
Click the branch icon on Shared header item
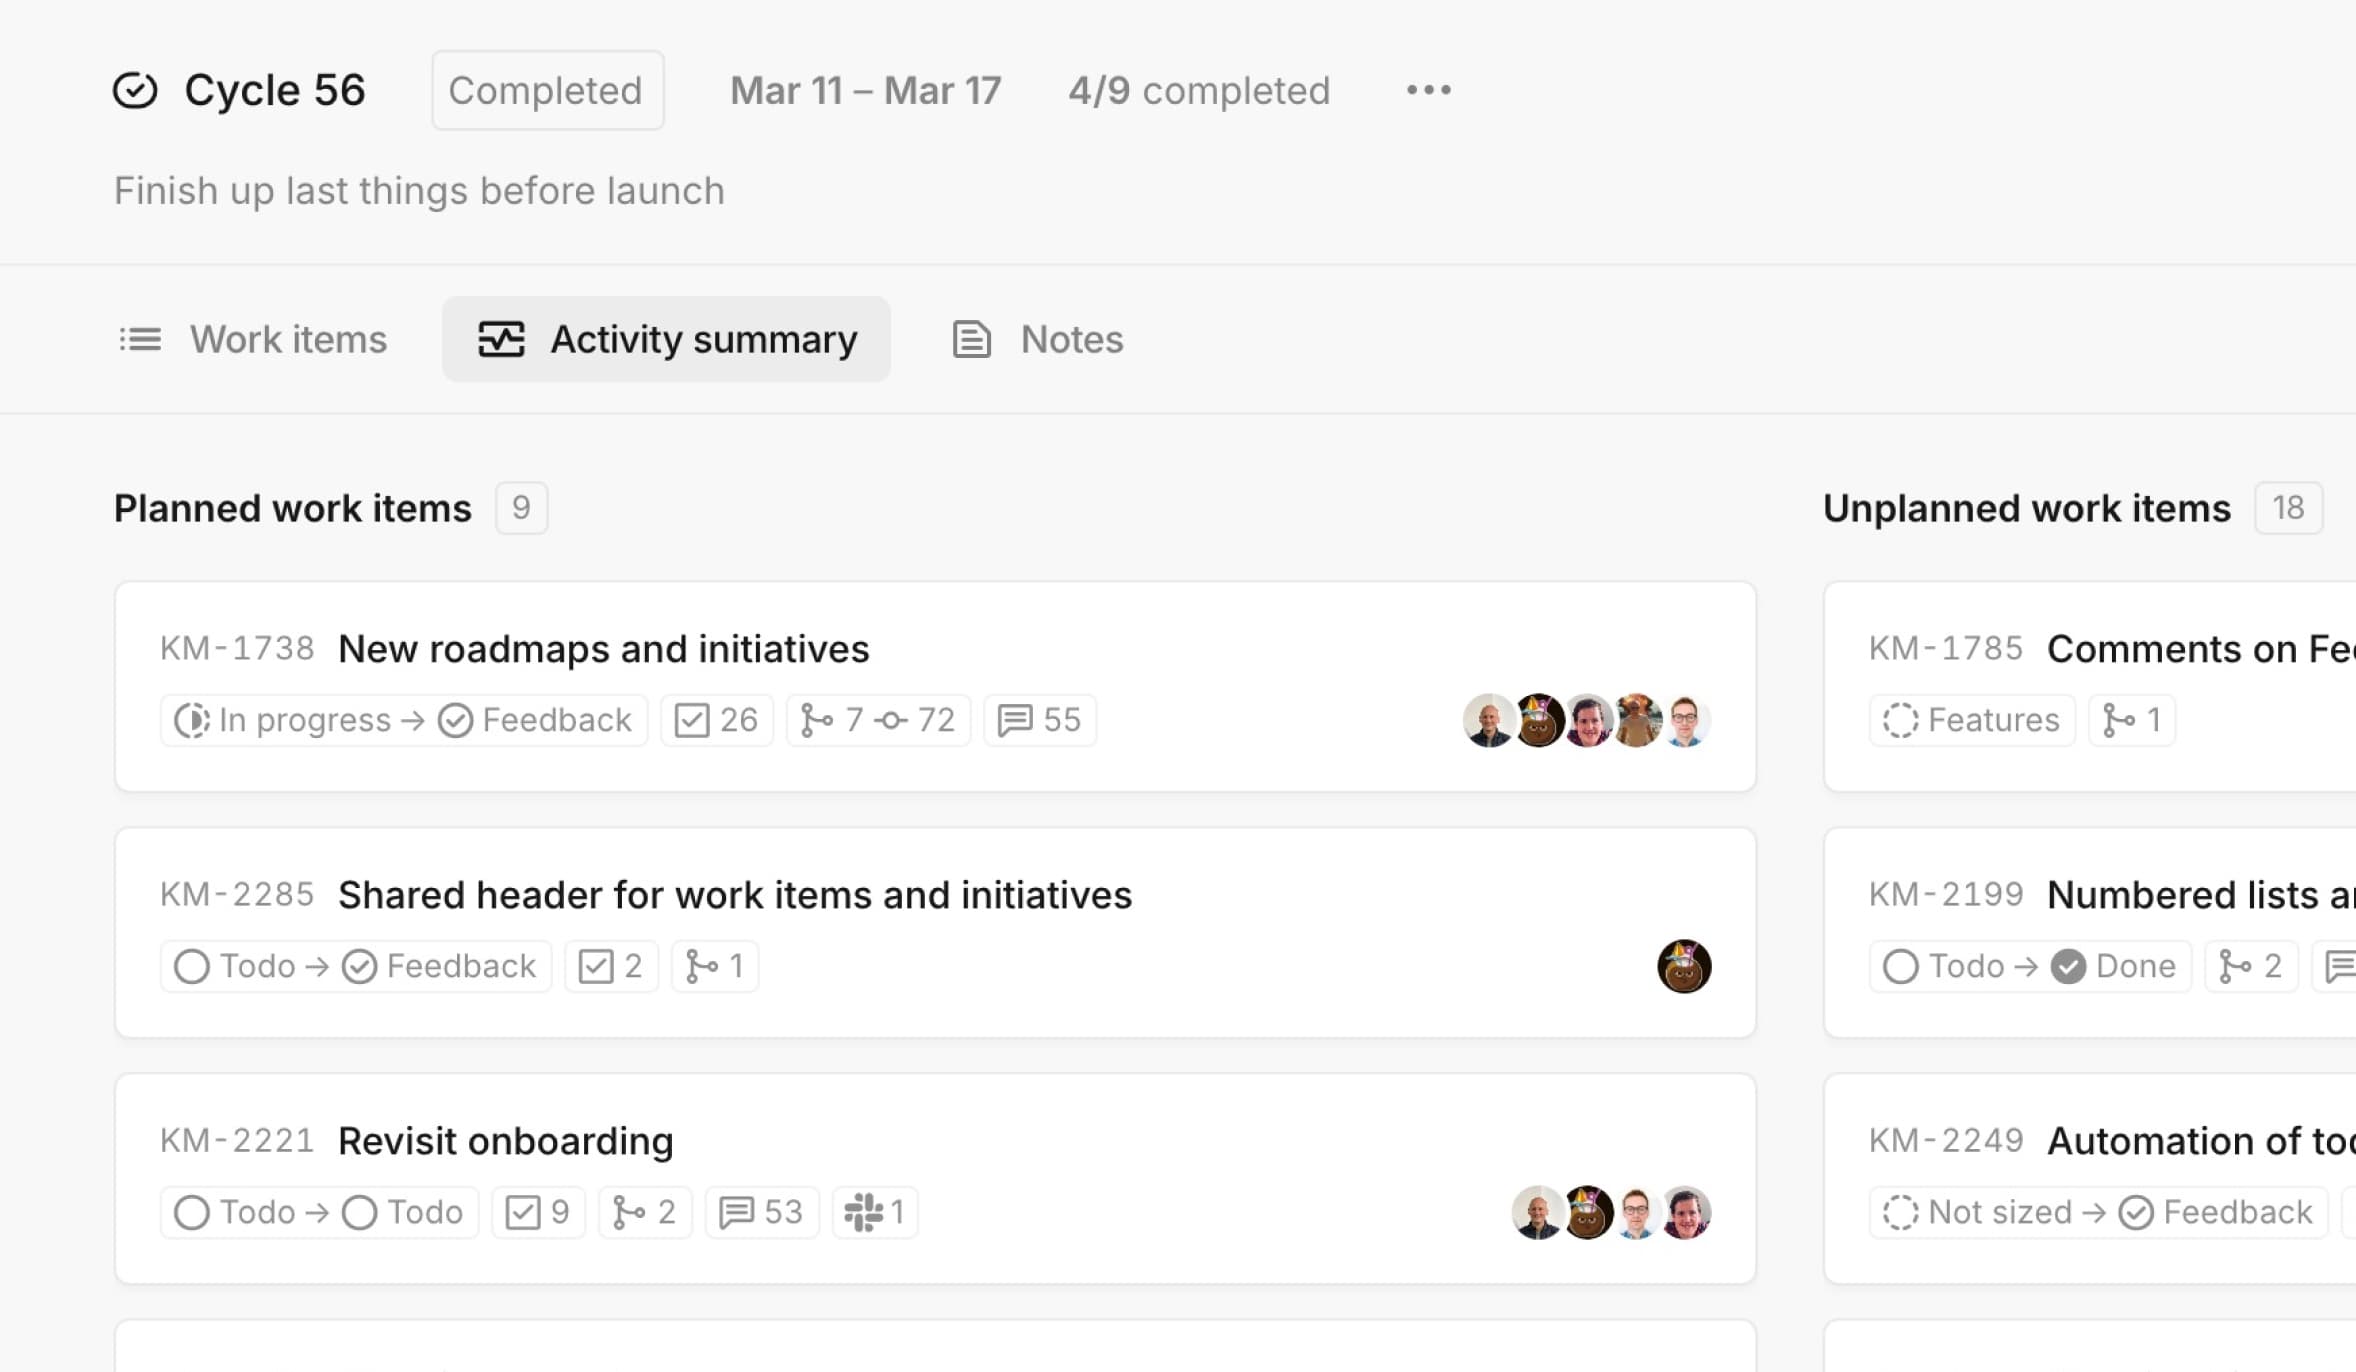click(x=702, y=966)
